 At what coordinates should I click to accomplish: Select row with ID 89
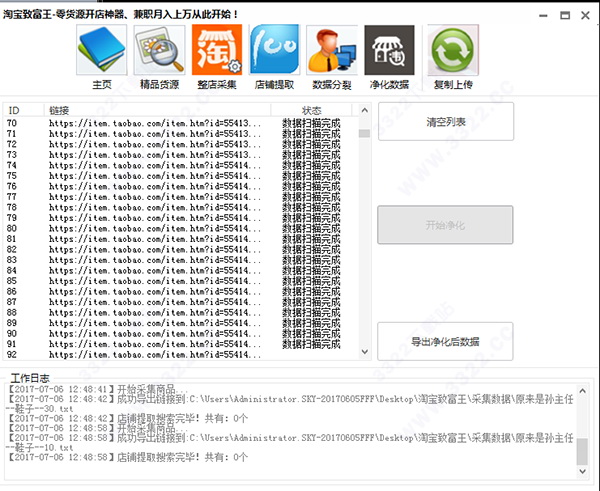point(181,323)
